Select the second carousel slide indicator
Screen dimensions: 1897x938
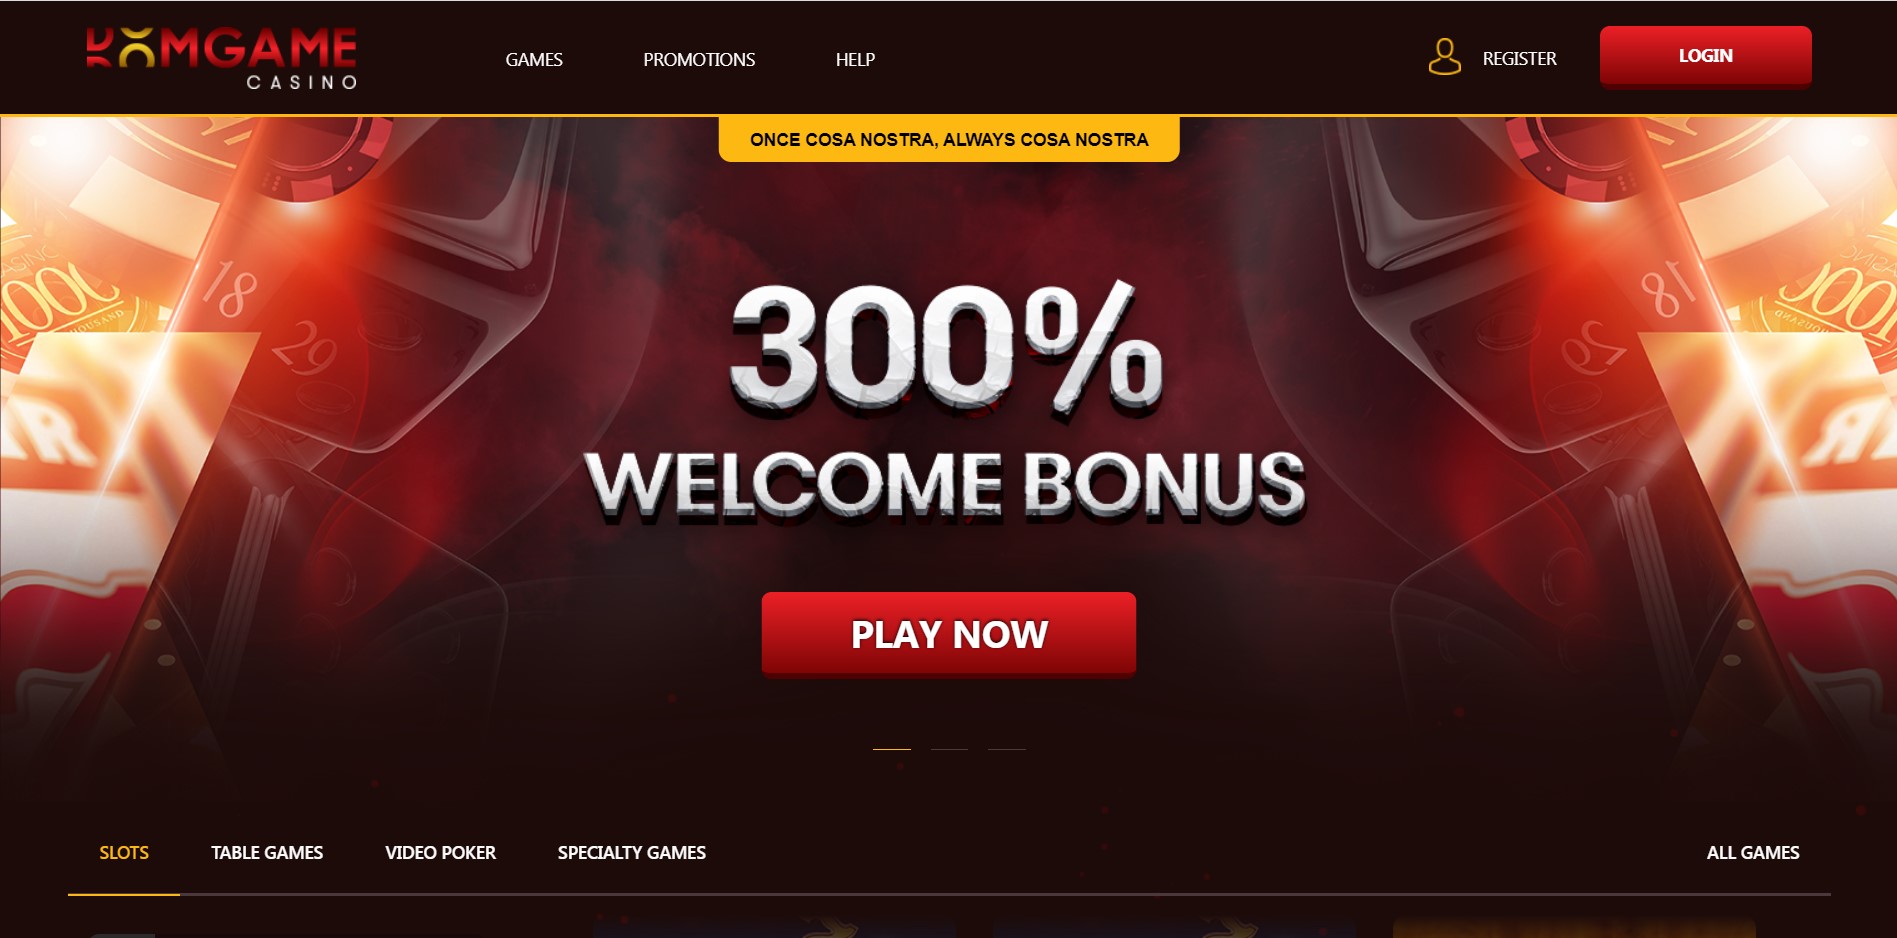[949, 748]
